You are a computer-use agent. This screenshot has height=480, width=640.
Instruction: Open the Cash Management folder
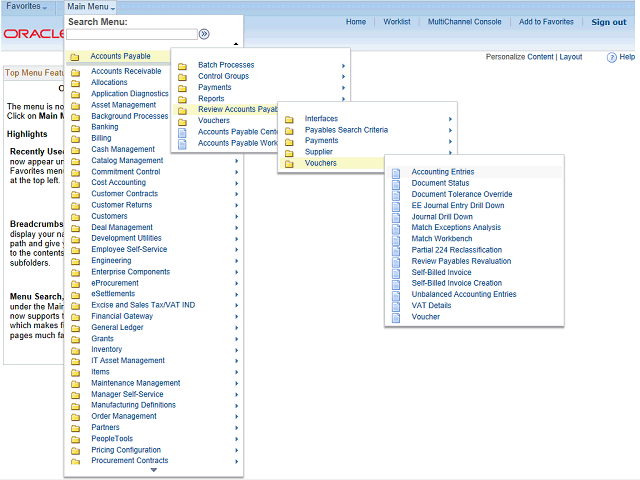click(122, 149)
